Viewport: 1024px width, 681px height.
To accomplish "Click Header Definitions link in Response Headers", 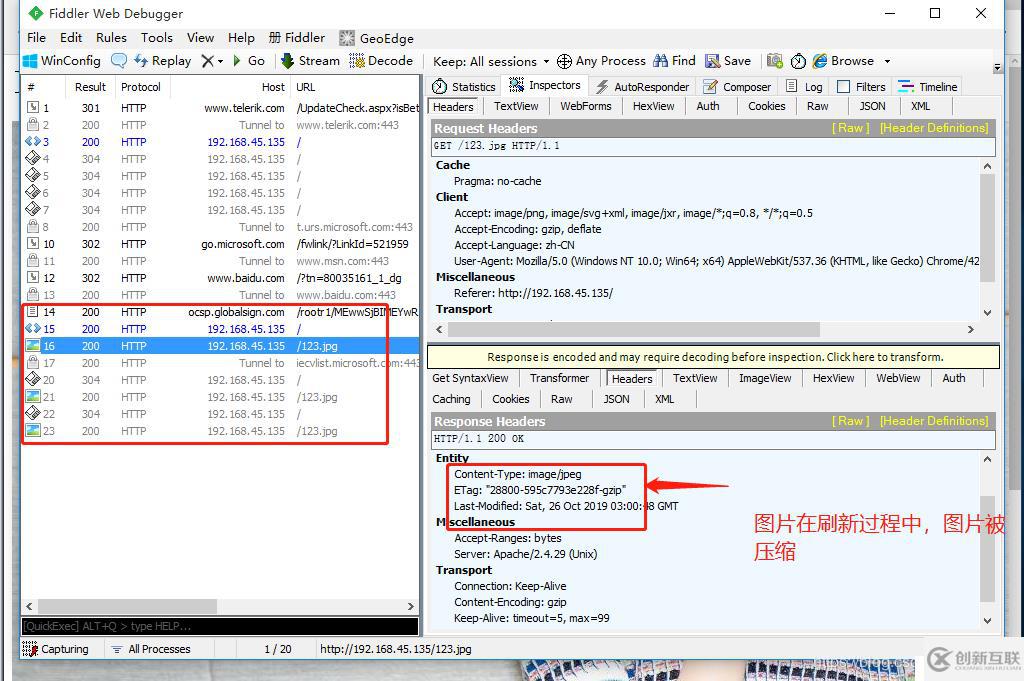I will pos(934,421).
